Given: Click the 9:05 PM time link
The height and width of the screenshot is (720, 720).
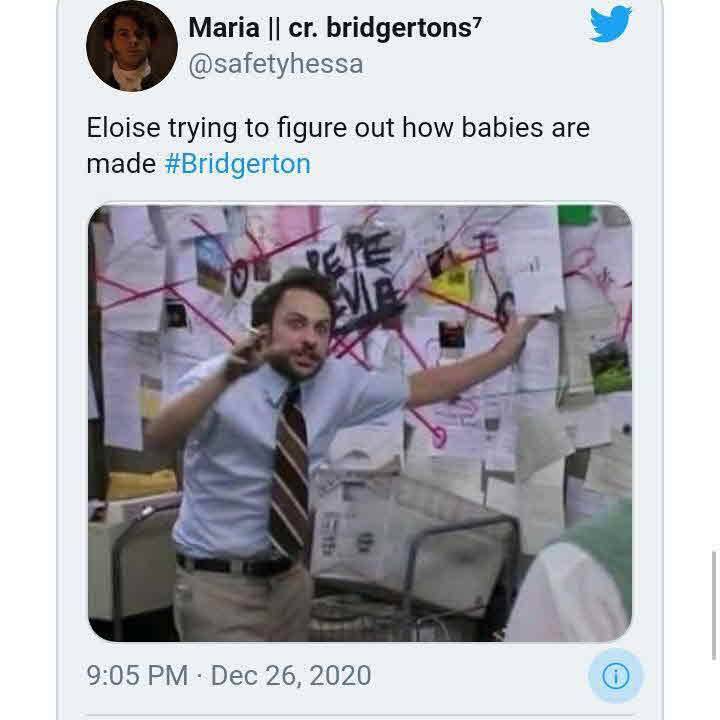Looking at the screenshot, I should point(137,675).
